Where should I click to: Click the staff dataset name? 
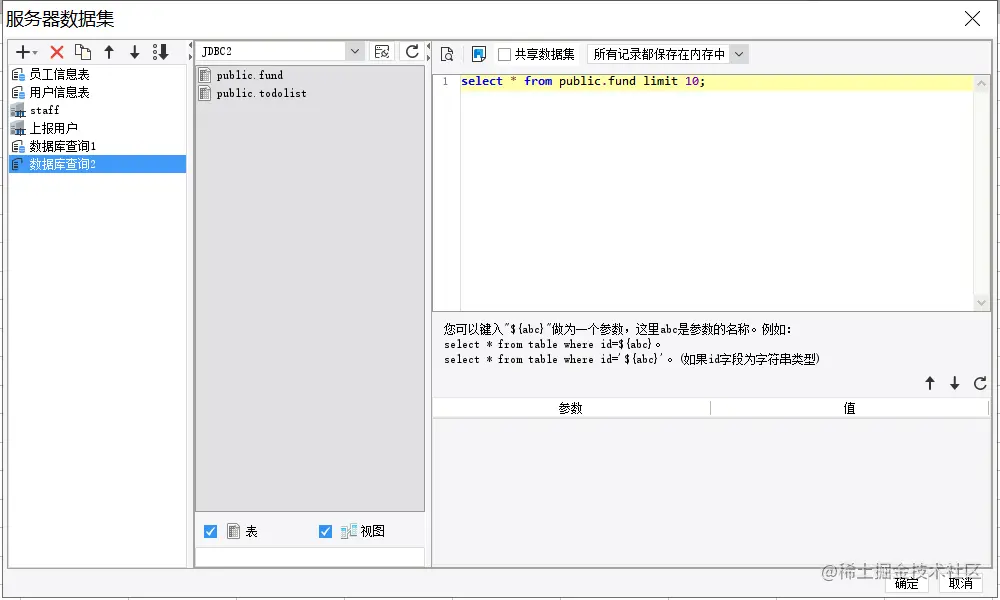(45, 110)
